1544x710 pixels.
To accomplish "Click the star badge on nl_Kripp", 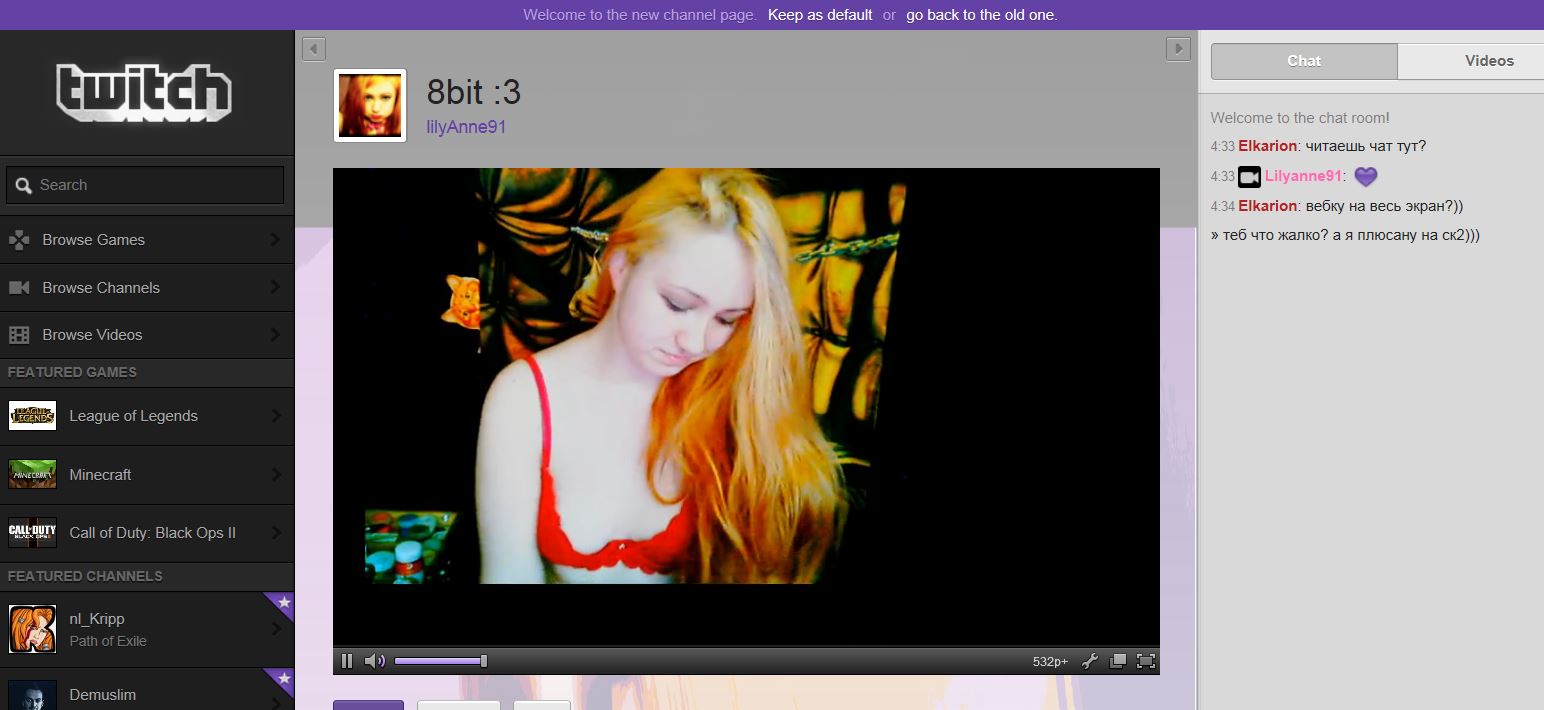I will tap(283, 602).
